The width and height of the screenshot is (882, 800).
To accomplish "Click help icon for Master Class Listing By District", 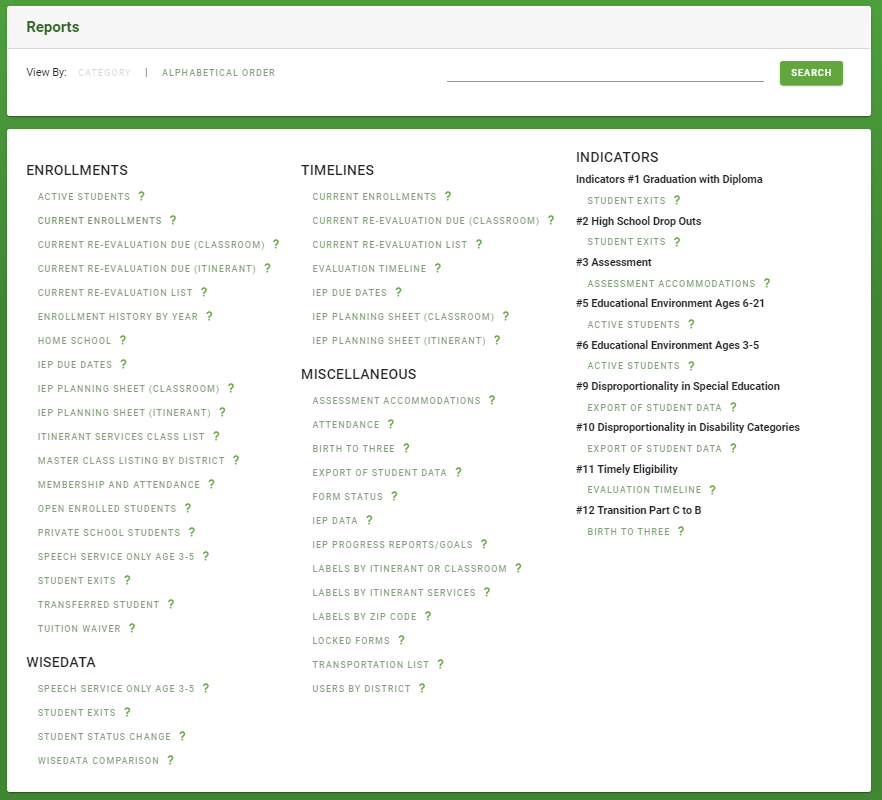I will click(x=236, y=460).
